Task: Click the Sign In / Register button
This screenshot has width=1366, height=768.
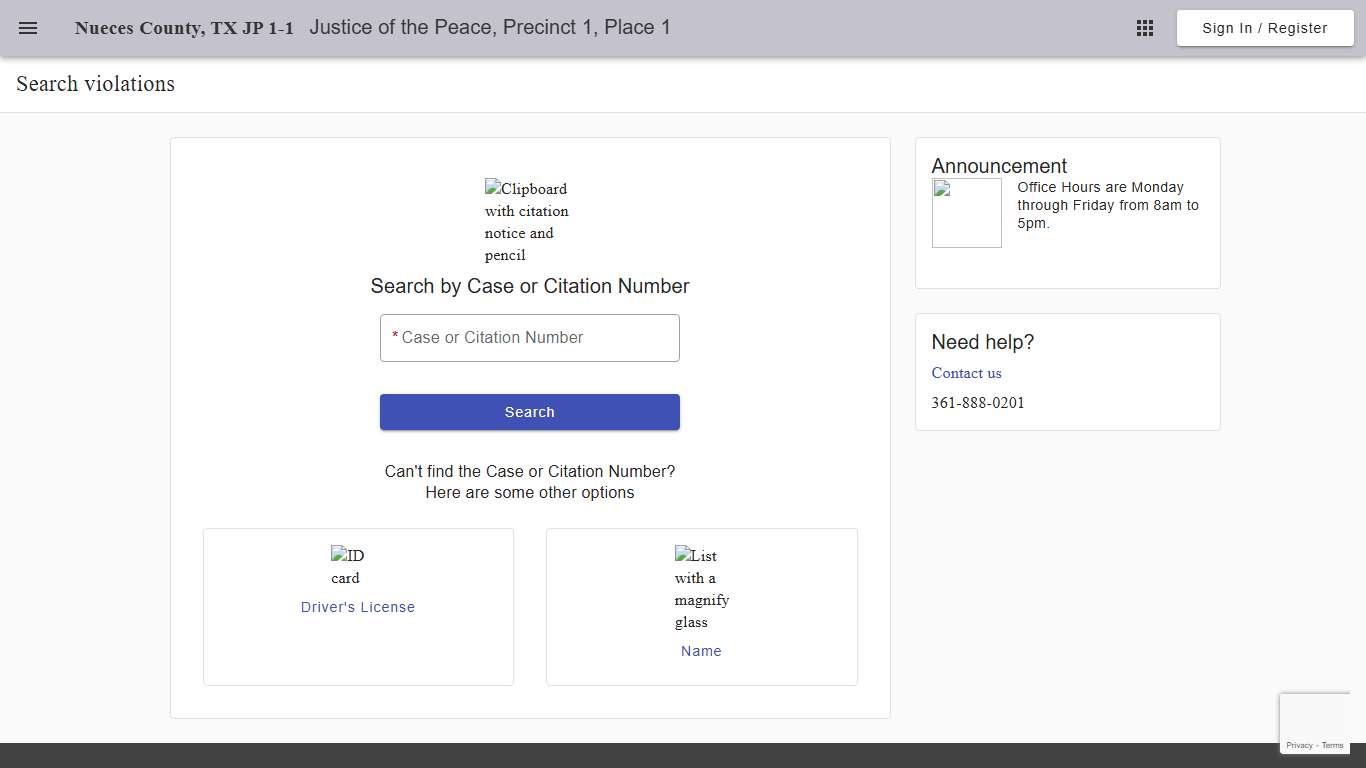Action: coord(1264,28)
